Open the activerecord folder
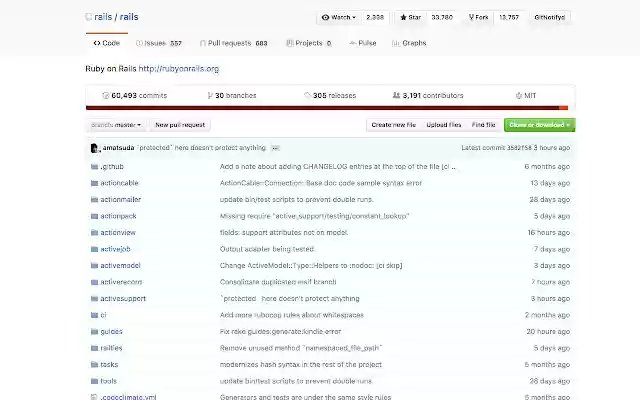This screenshot has width=640, height=400. tap(121, 282)
